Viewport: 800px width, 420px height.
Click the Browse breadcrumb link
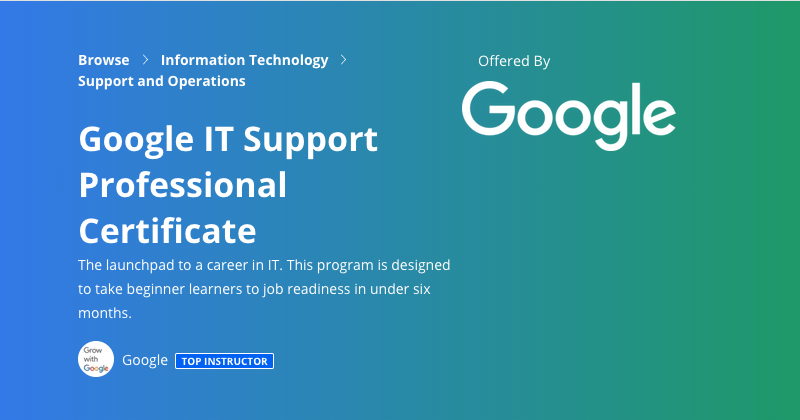(104, 60)
